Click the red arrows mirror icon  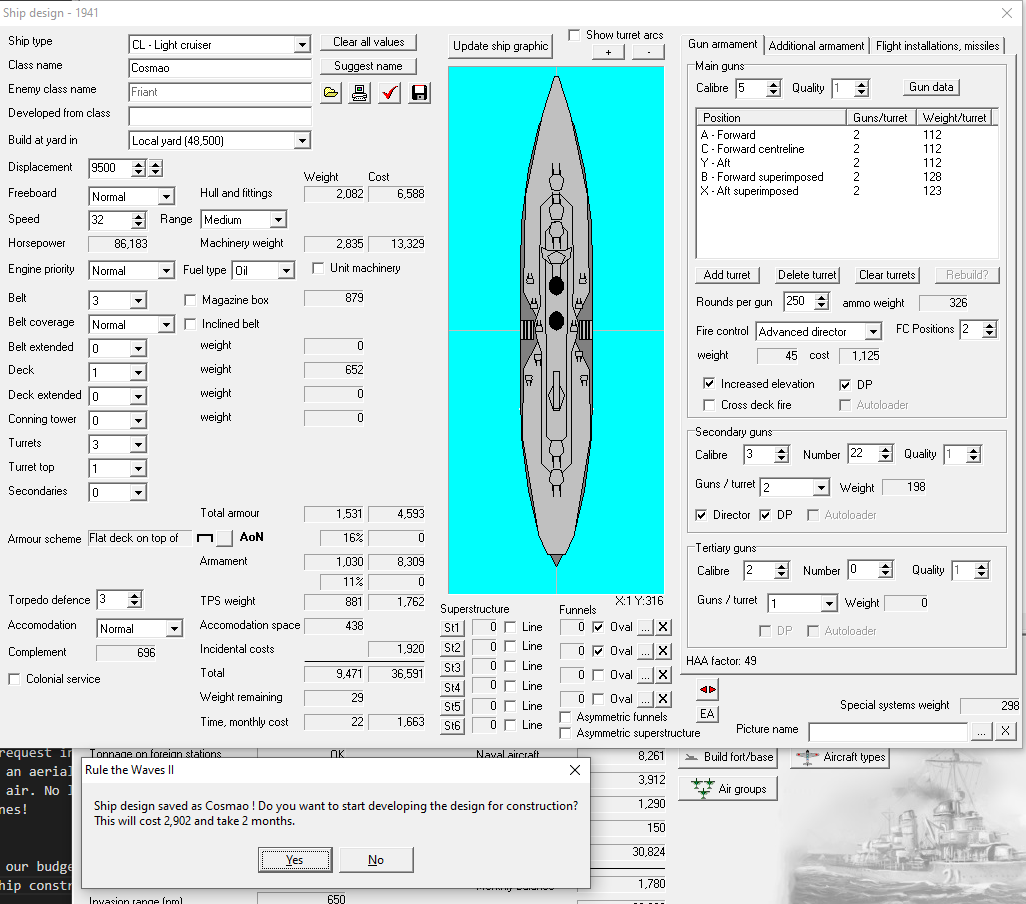pyautogui.click(x=707, y=689)
